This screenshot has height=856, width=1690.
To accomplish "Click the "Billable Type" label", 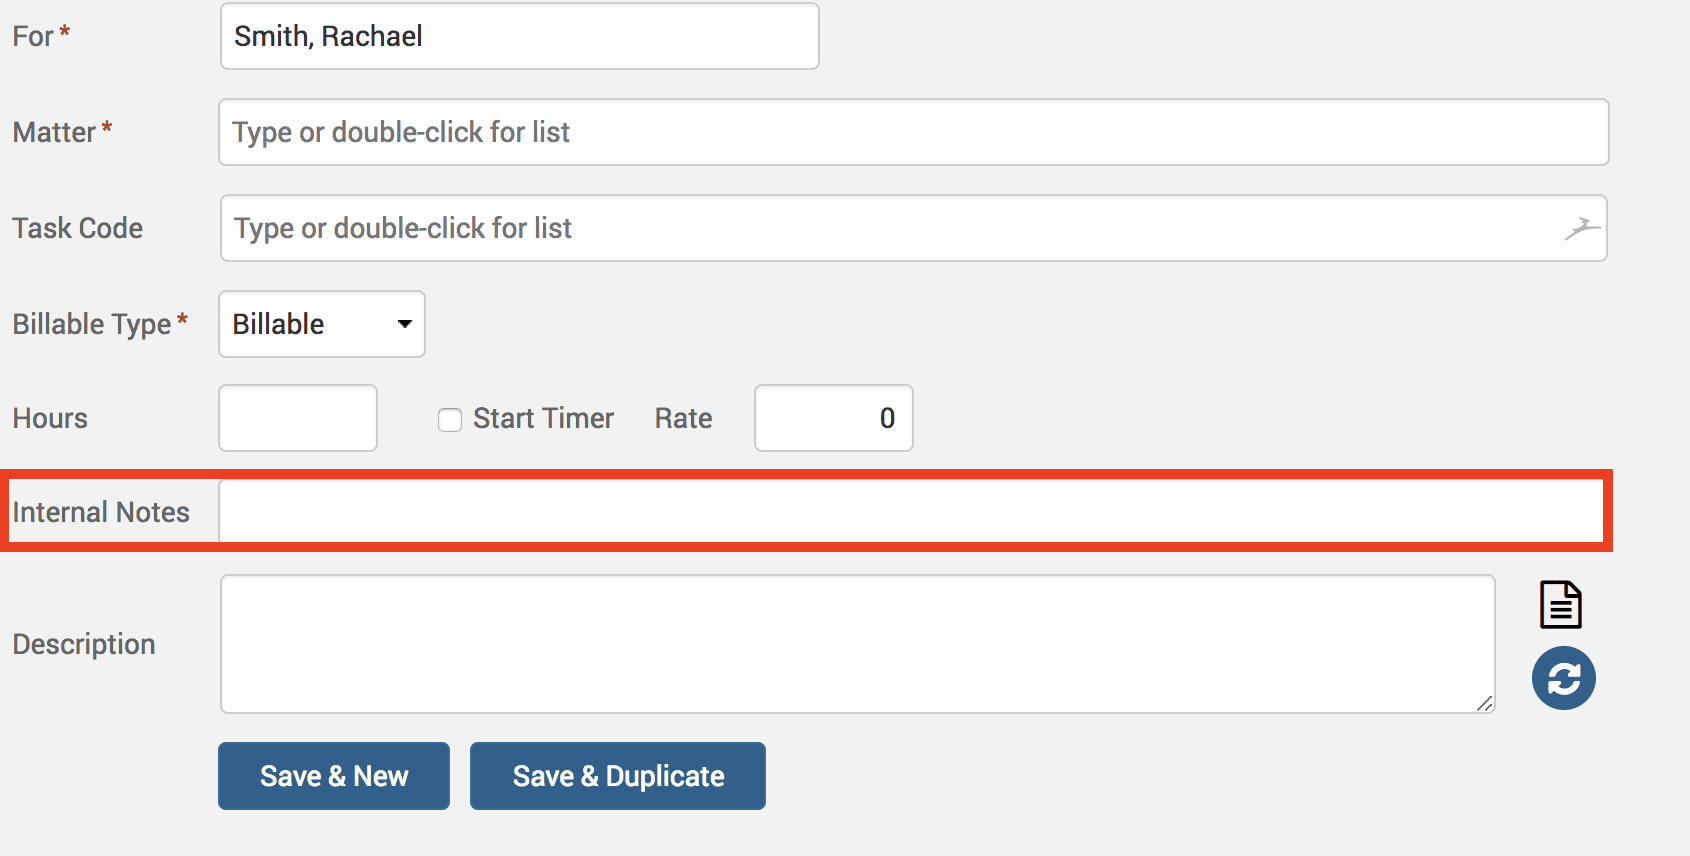I will 92,324.
